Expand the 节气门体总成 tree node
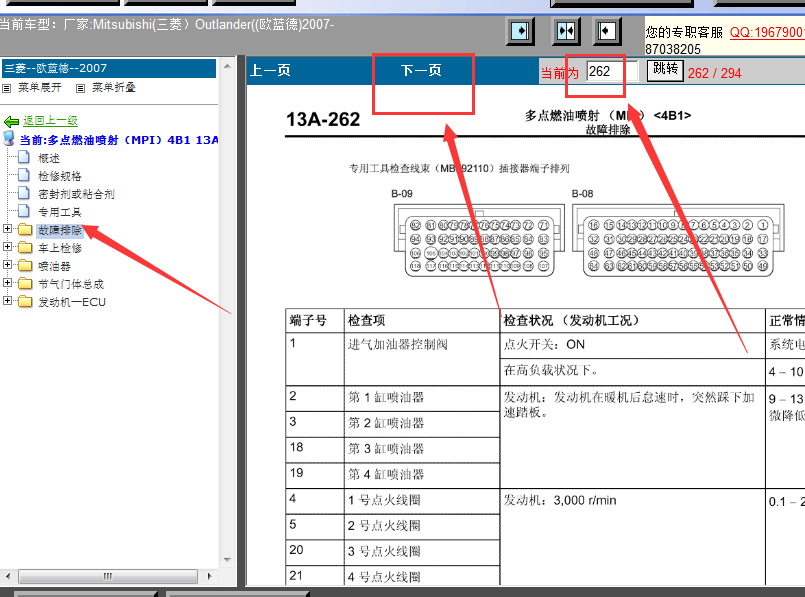This screenshot has height=597, width=805. [7, 283]
